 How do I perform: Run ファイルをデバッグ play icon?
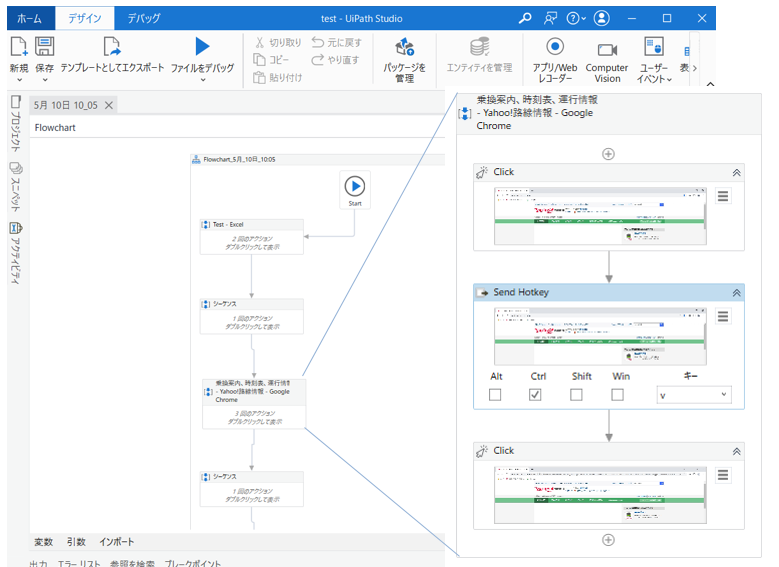(202, 46)
